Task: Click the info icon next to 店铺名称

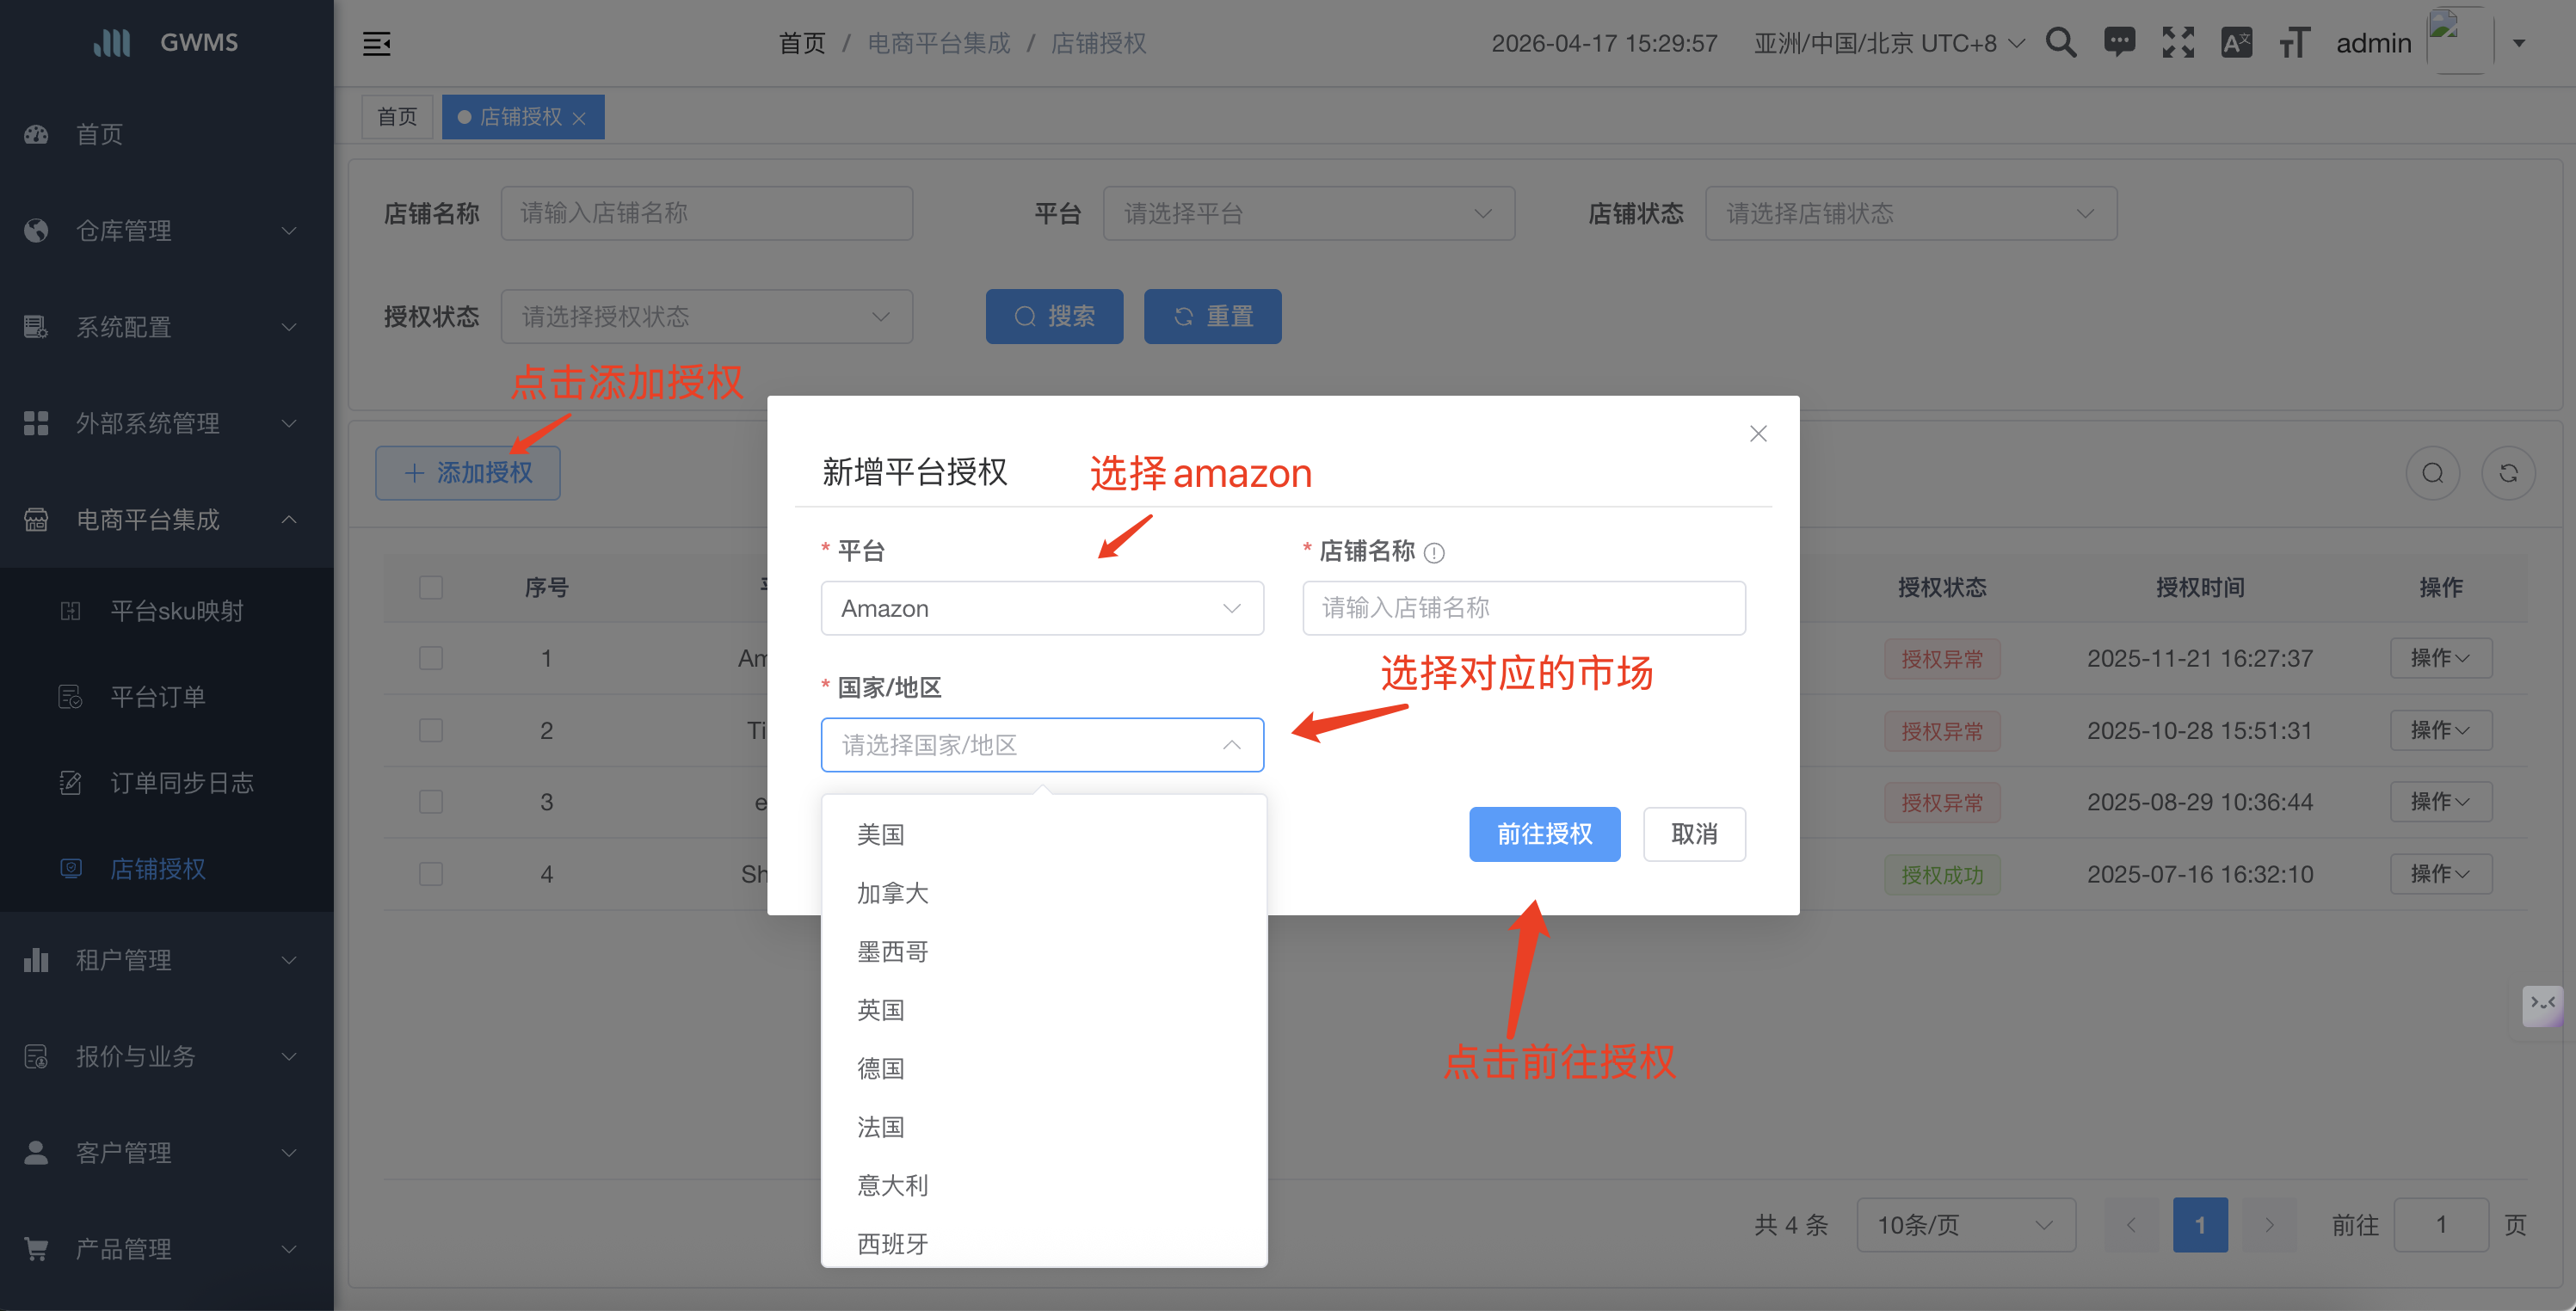Action: (x=1434, y=552)
